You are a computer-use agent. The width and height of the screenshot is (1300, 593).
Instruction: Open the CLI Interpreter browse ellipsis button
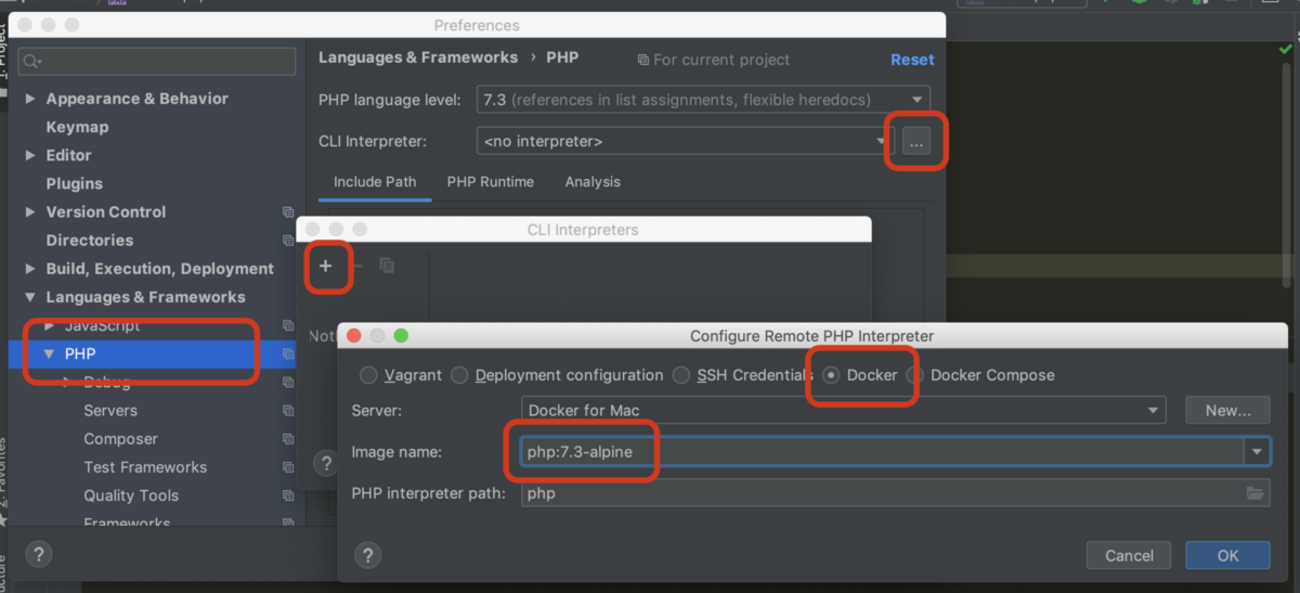tap(916, 142)
